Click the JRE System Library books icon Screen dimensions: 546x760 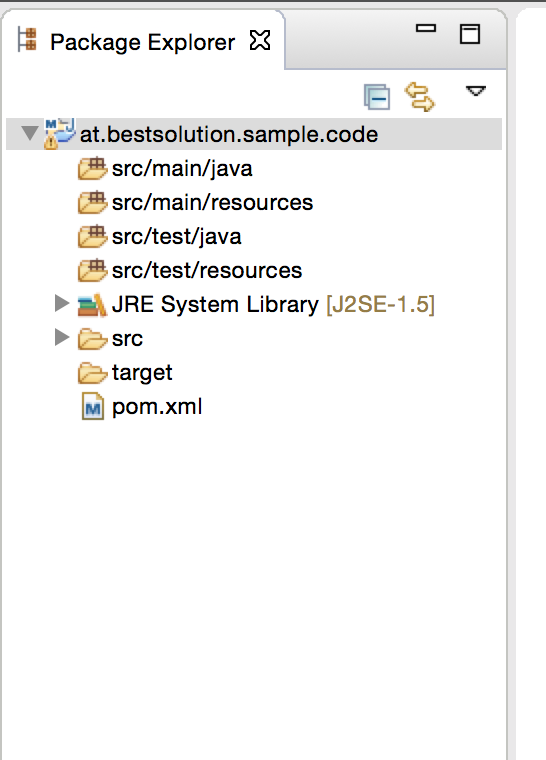click(x=92, y=304)
